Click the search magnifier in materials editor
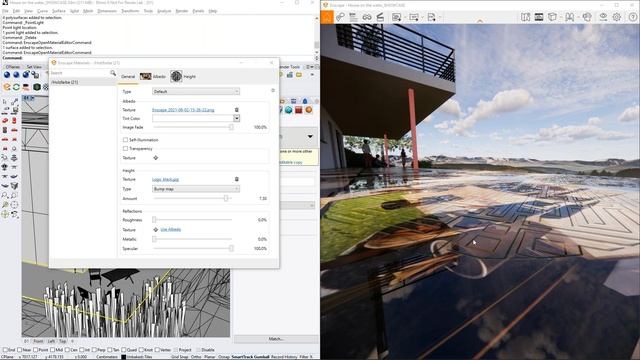The image size is (640, 360). point(113,73)
